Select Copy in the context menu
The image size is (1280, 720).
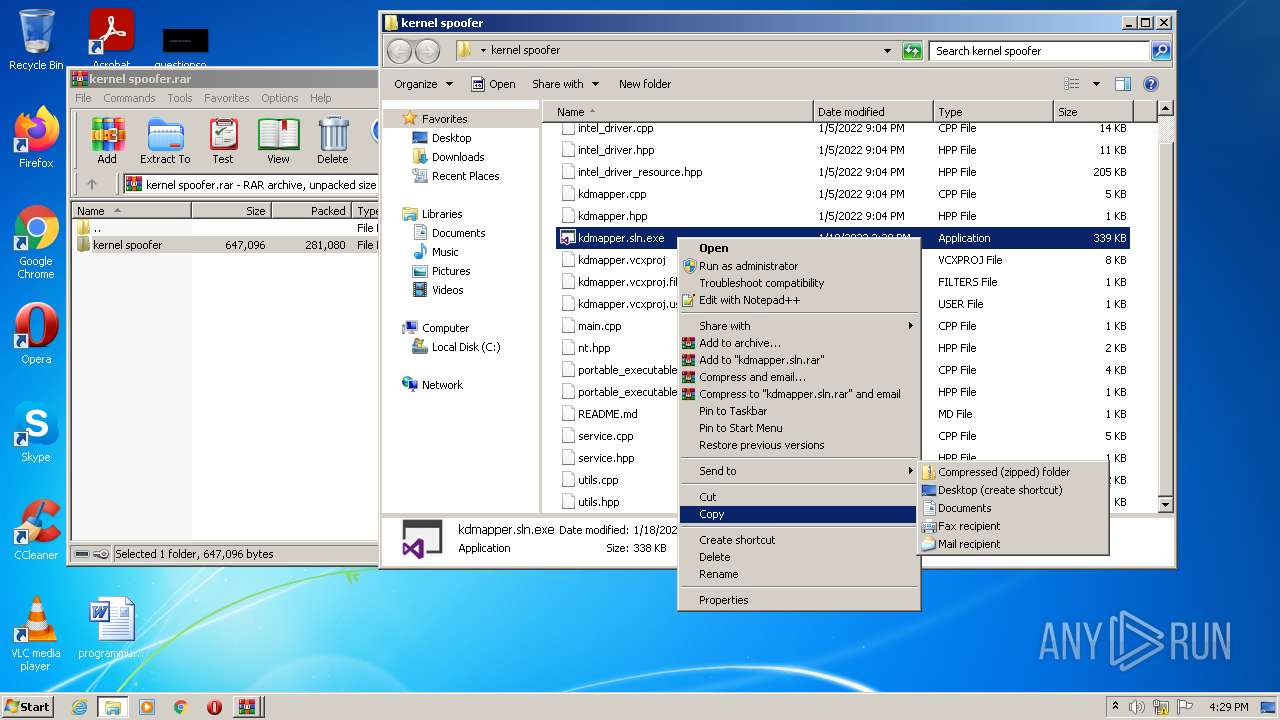point(798,514)
